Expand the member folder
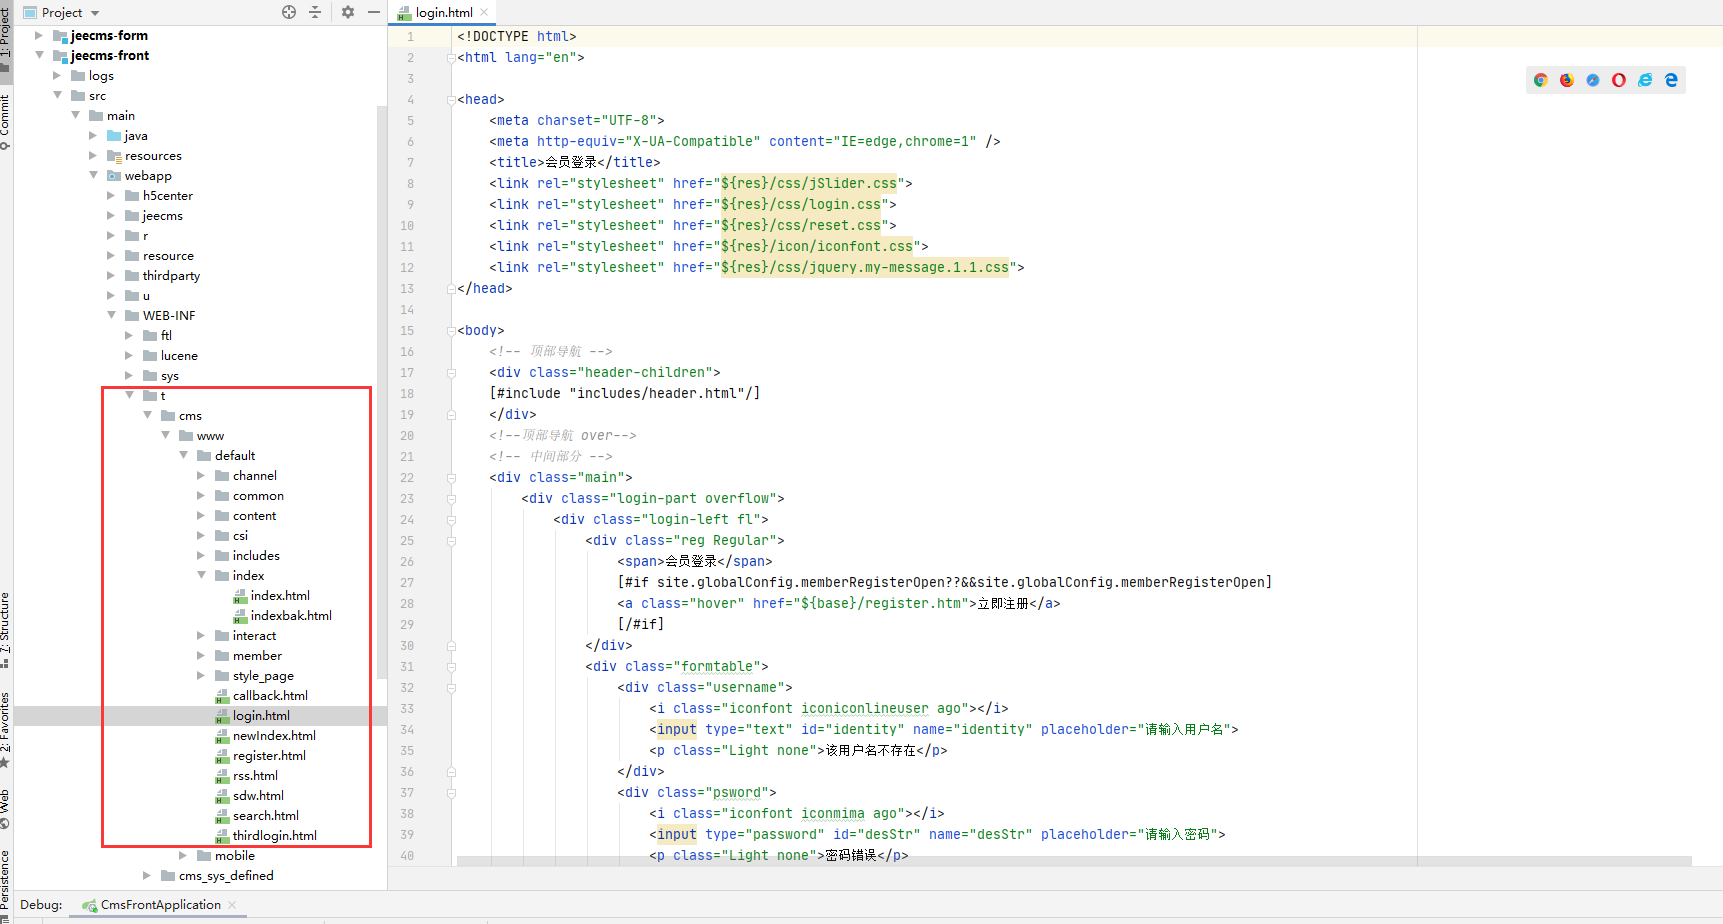Screen dimensions: 1723x924 pyautogui.click(x=201, y=655)
